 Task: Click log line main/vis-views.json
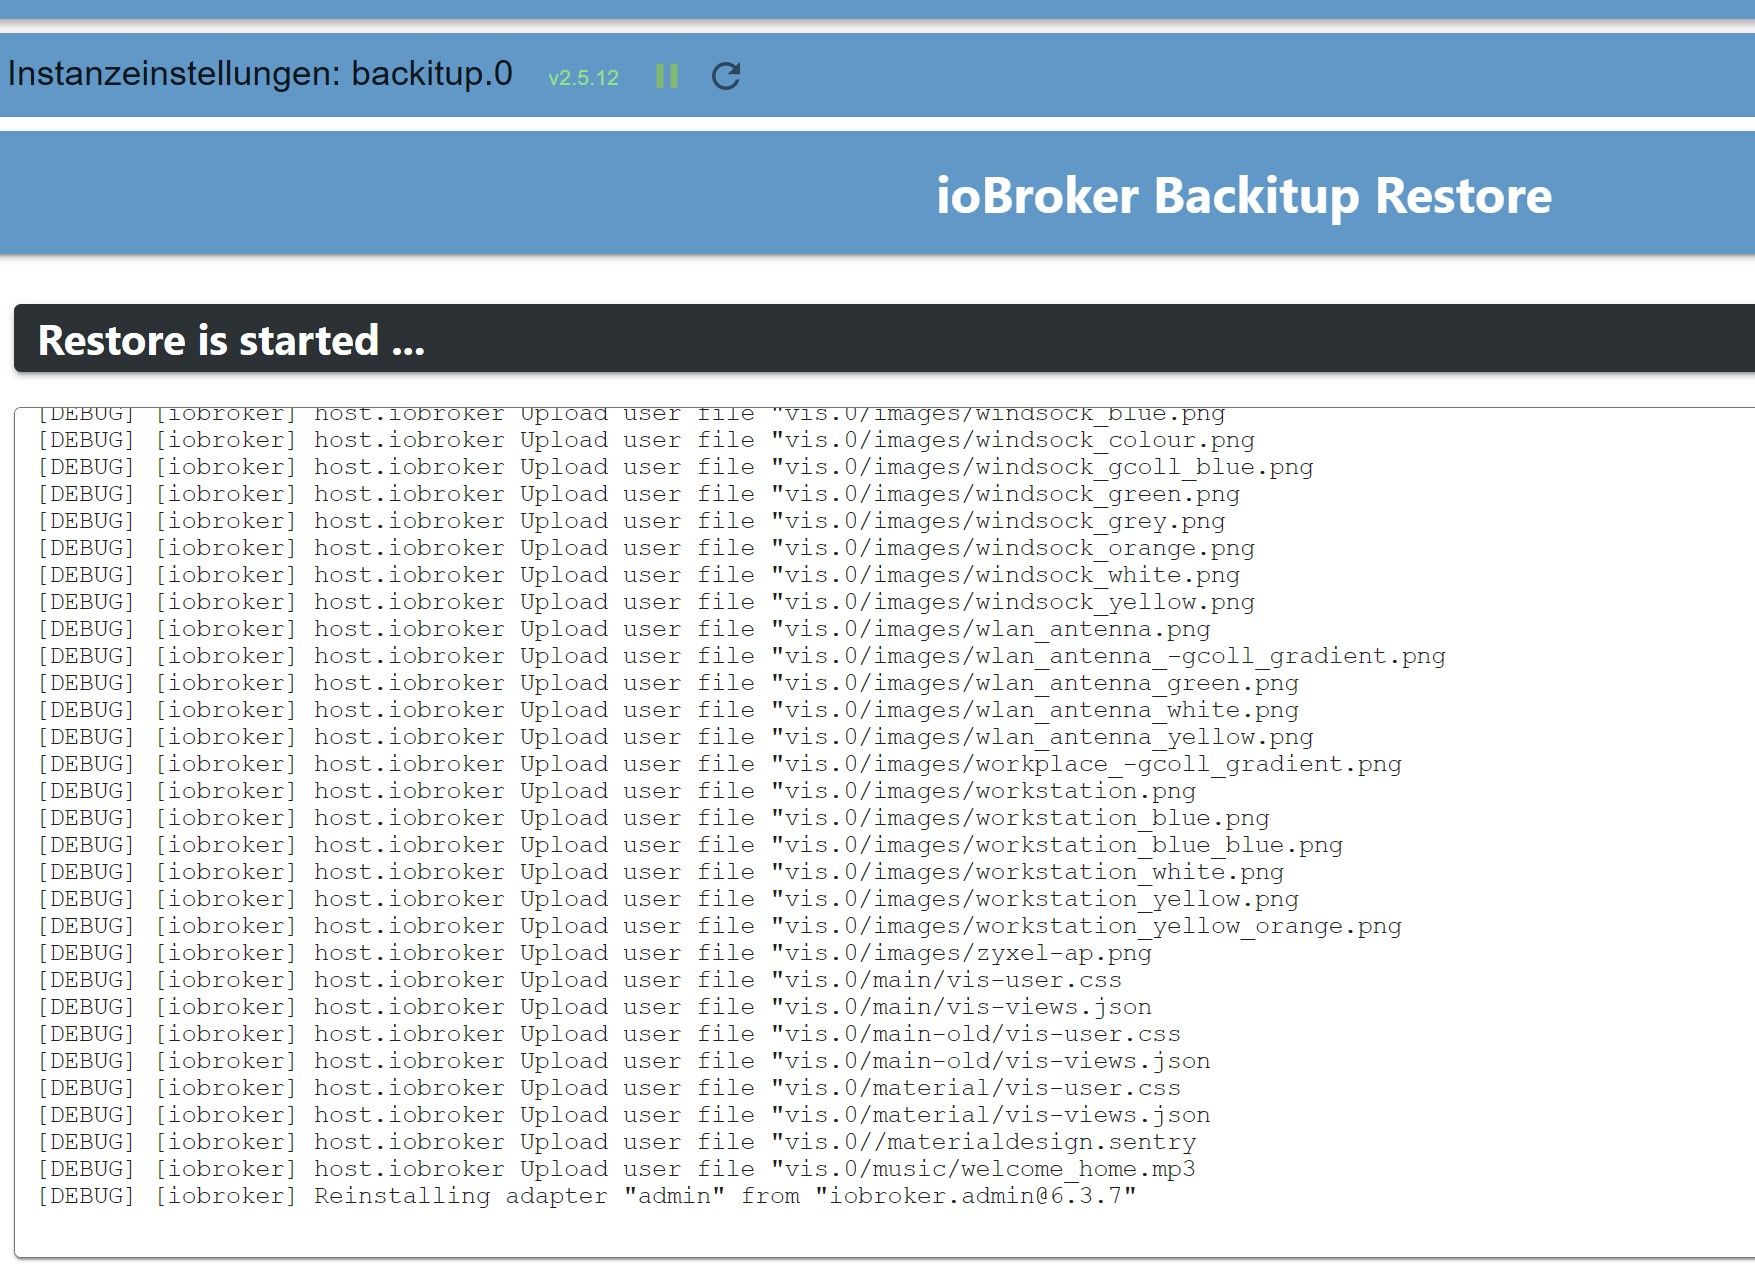click(595, 1007)
